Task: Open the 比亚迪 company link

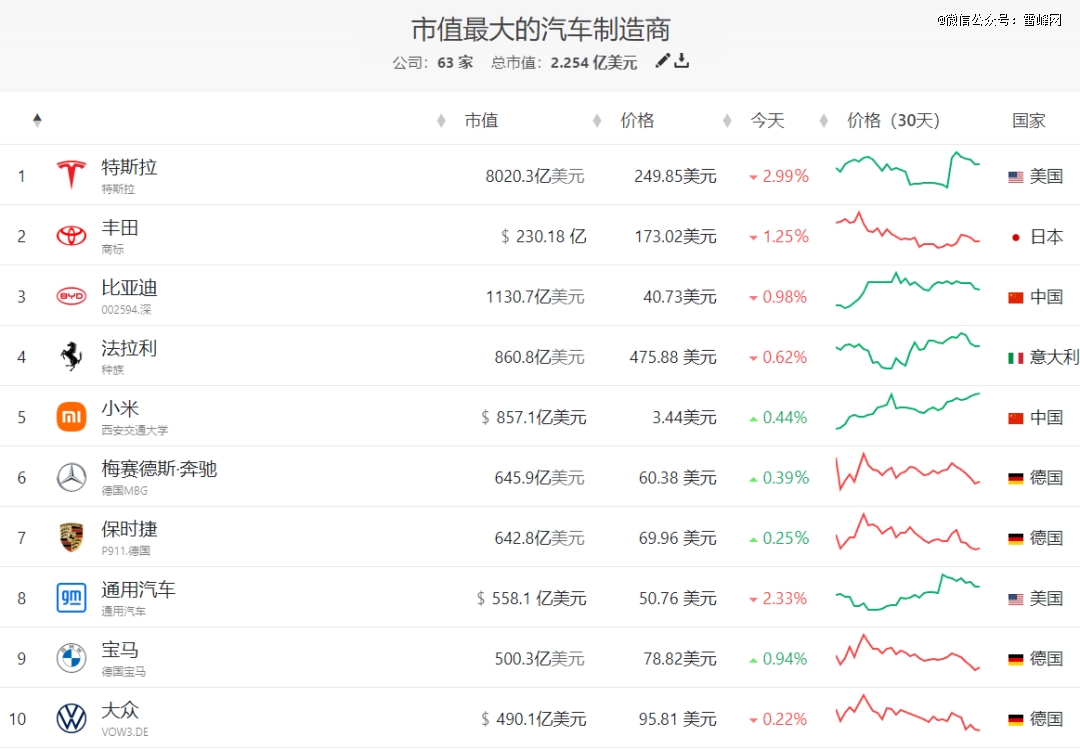Action: (129, 288)
